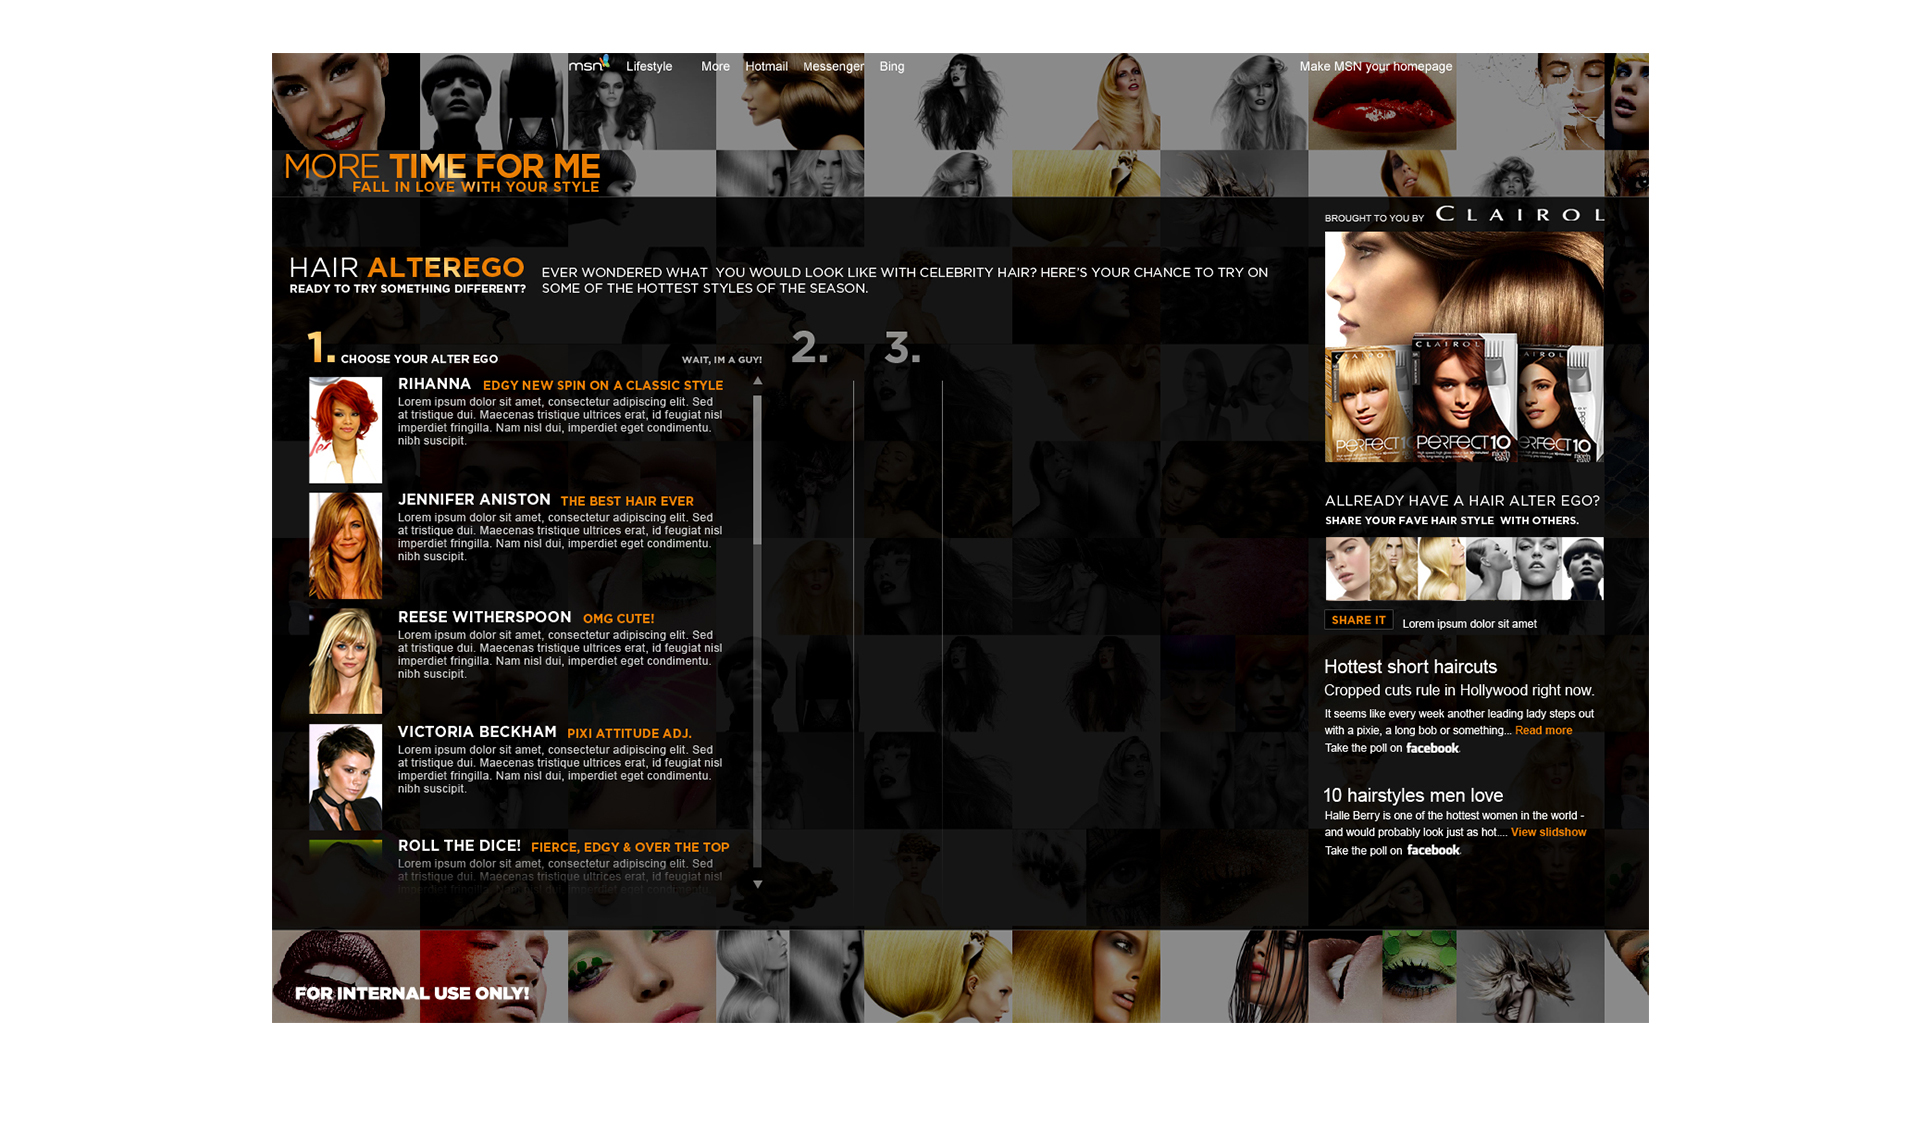Click facebook under 10 hairstyles men love
1920x1123 pixels.
[1433, 850]
